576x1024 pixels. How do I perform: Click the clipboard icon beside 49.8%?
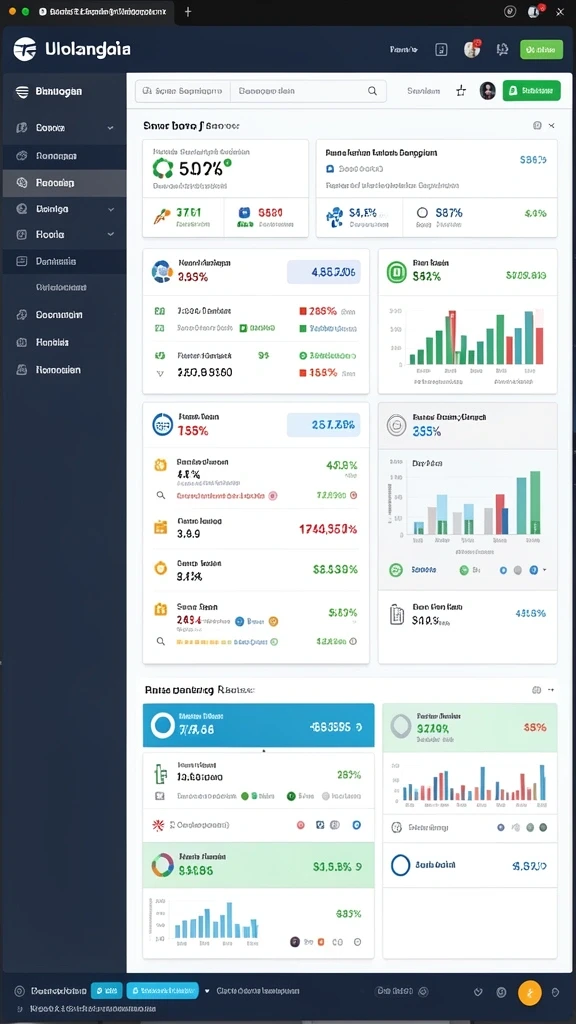click(396, 615)
